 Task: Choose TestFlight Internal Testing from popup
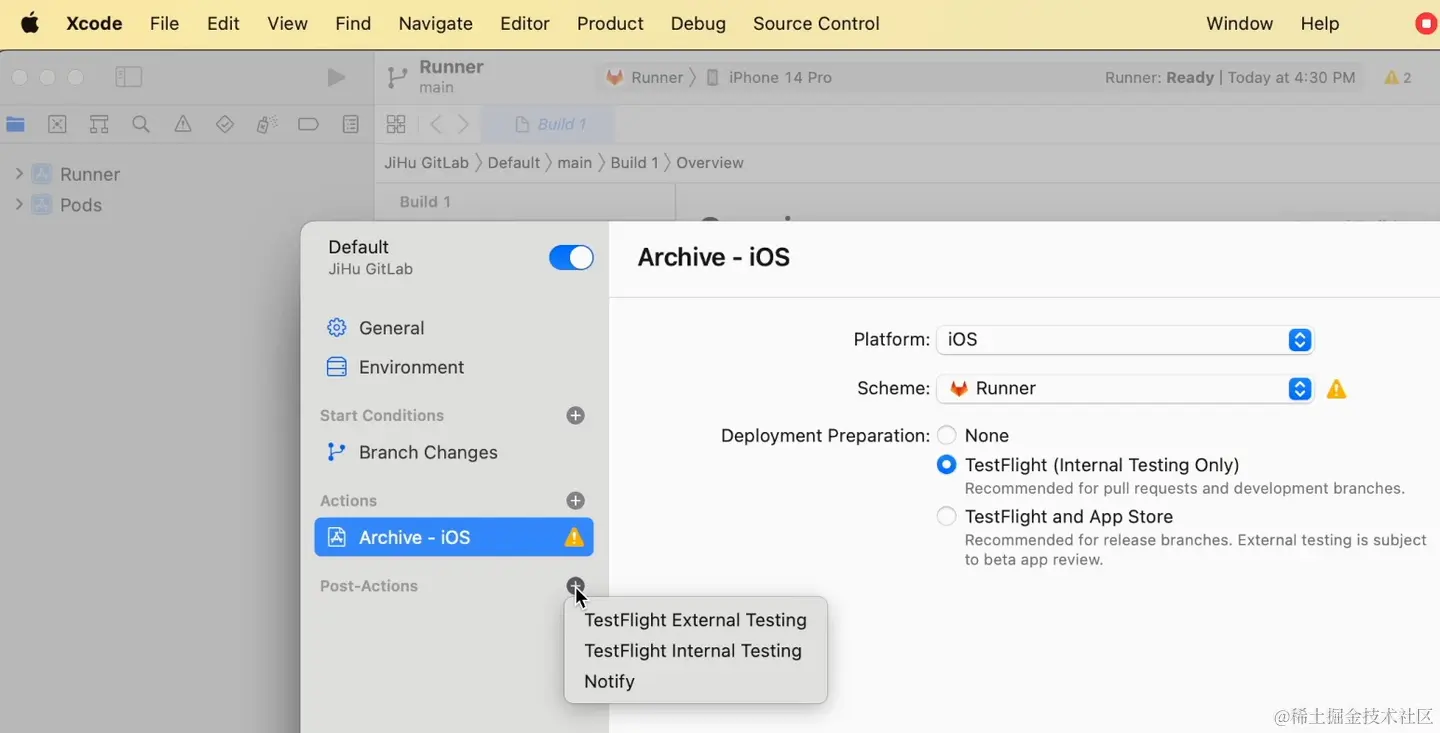coord(693,651)
